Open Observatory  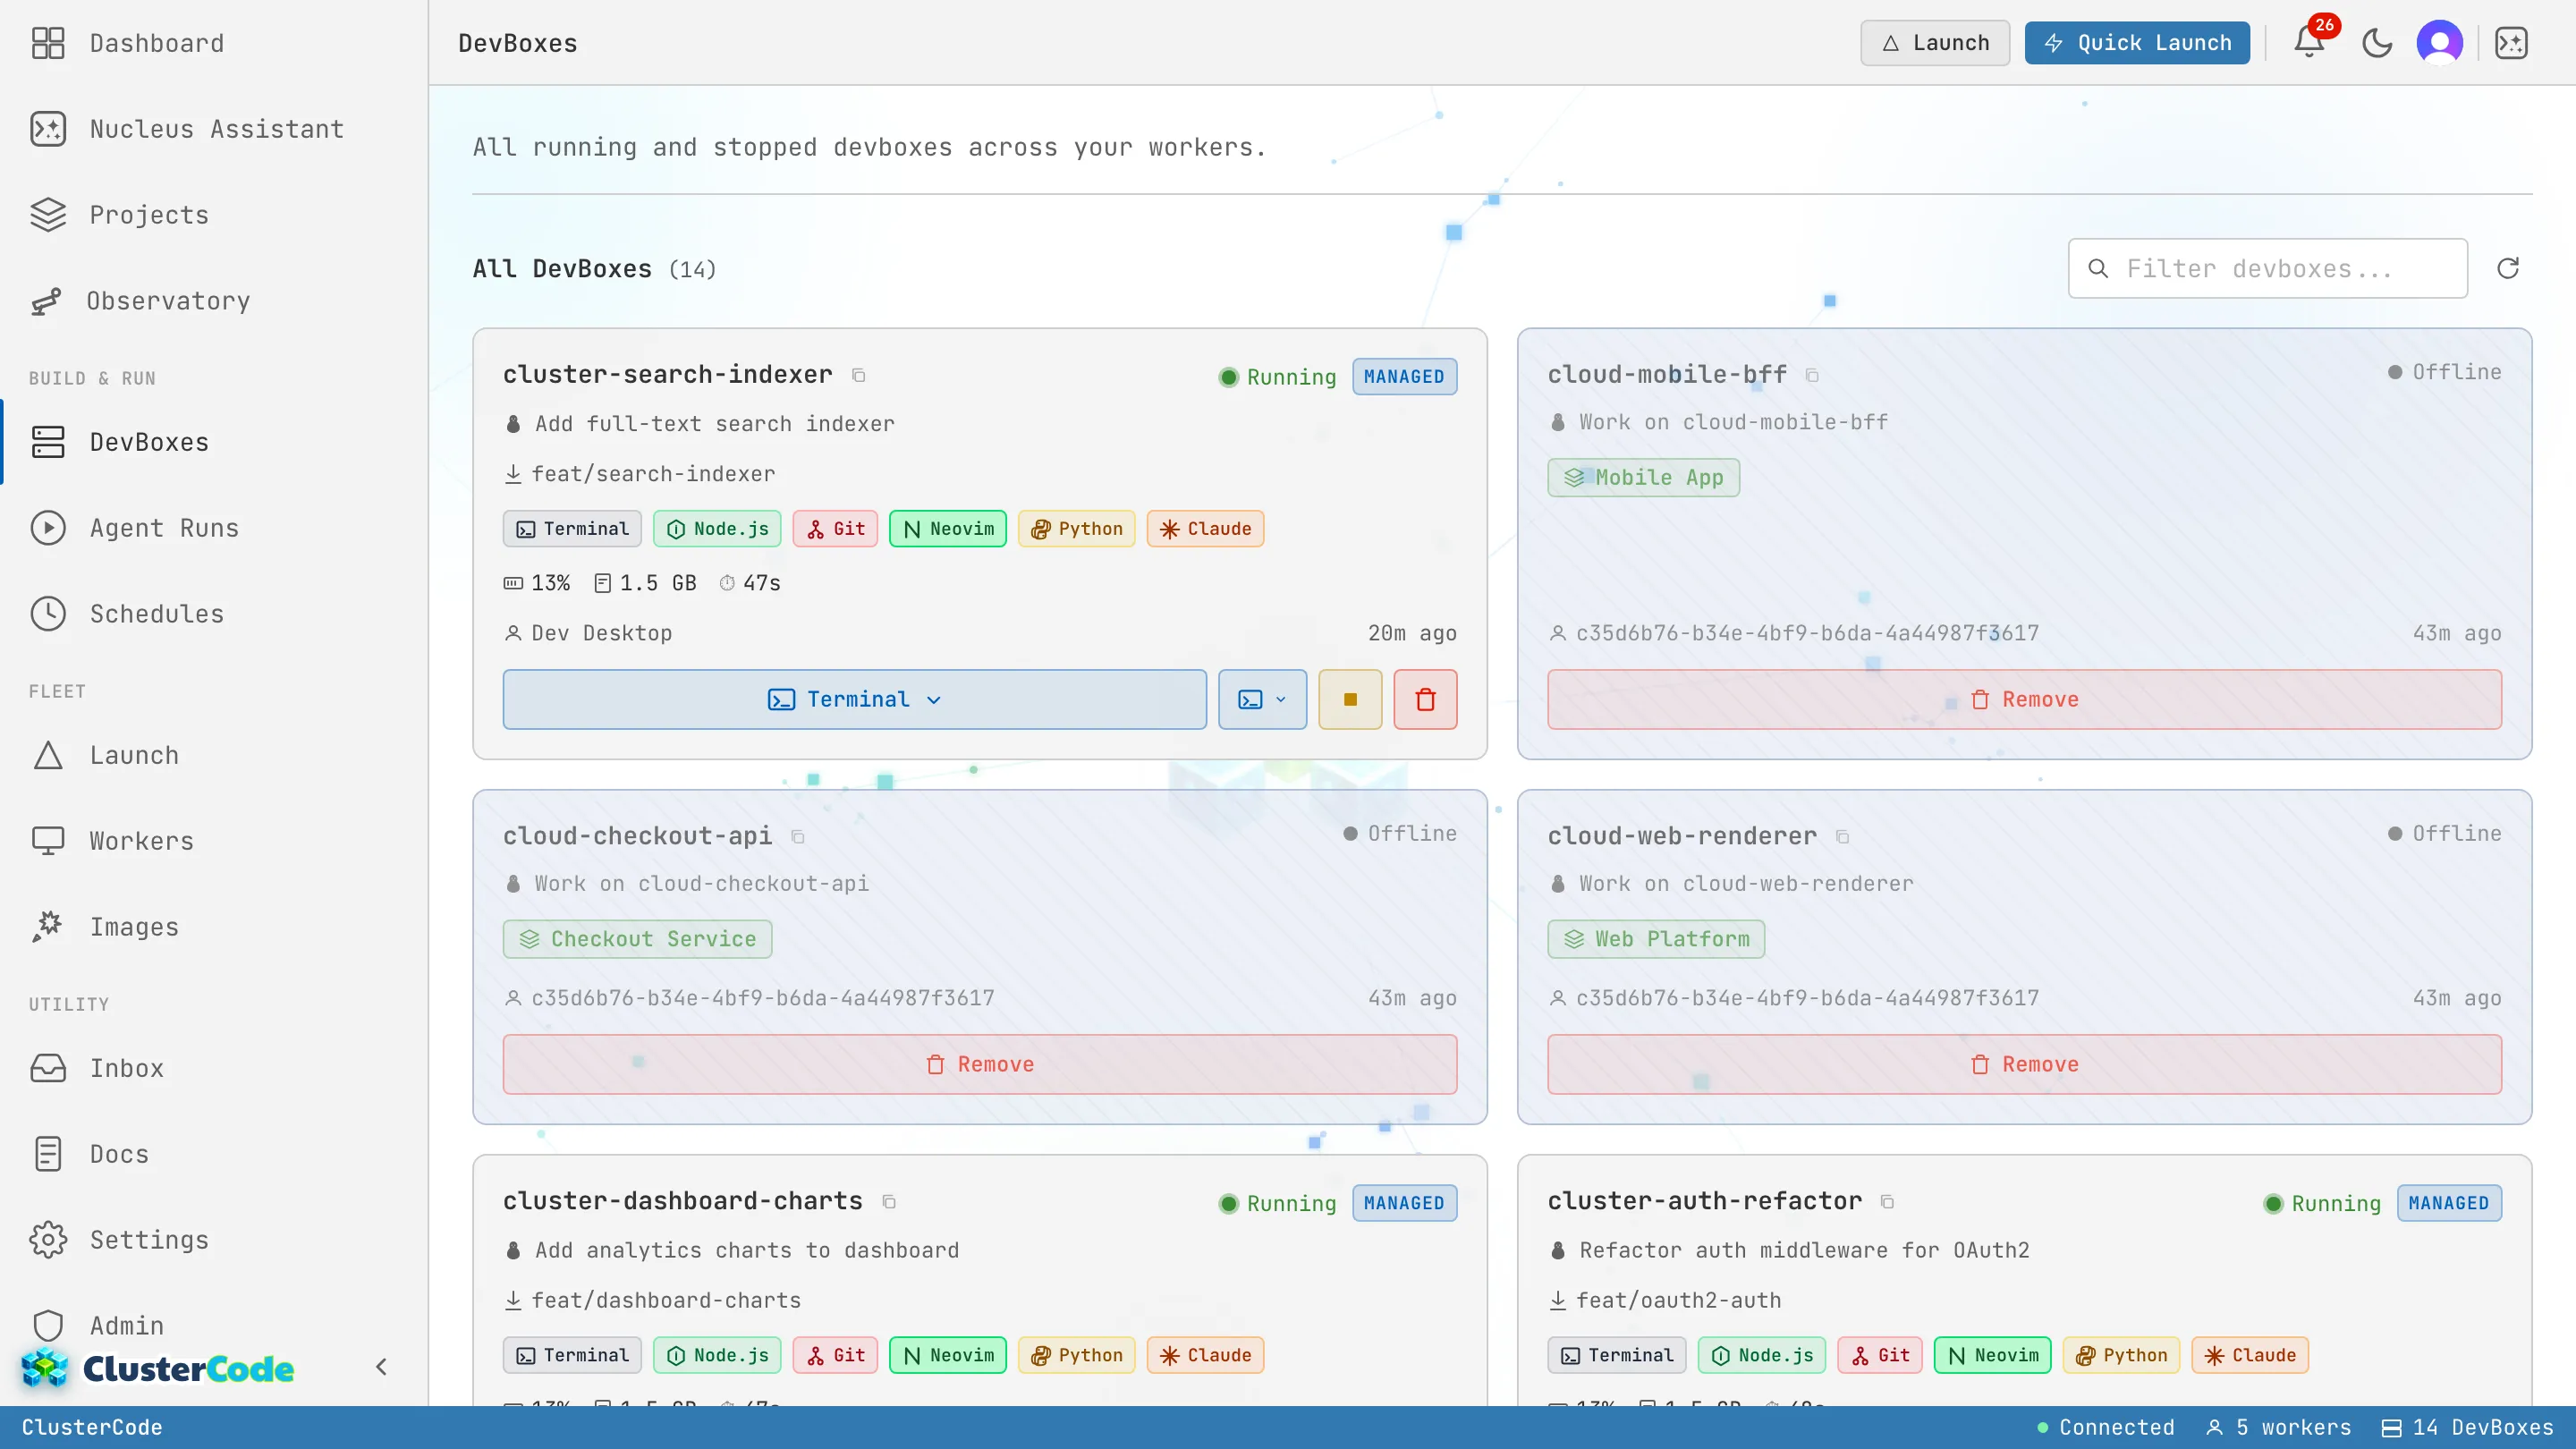point(214,301)
